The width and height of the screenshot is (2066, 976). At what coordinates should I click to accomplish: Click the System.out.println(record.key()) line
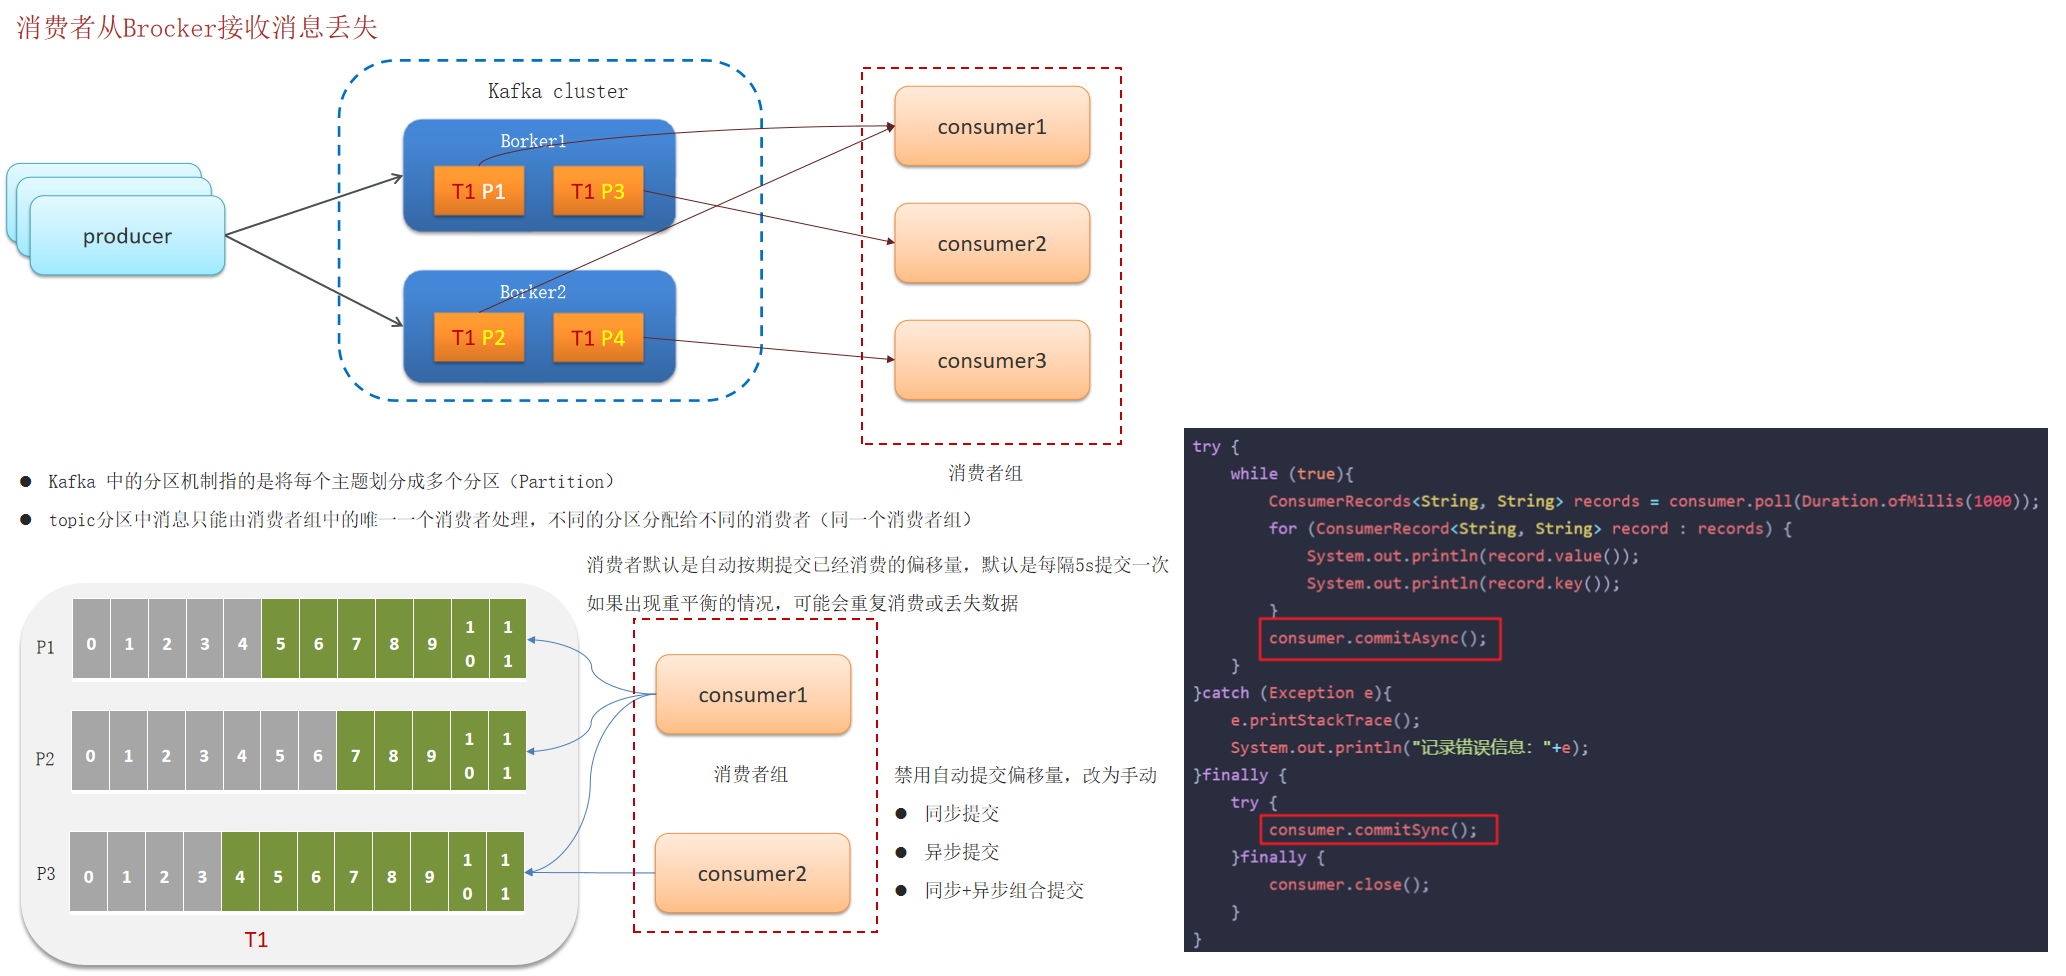tap(1463, 583)
